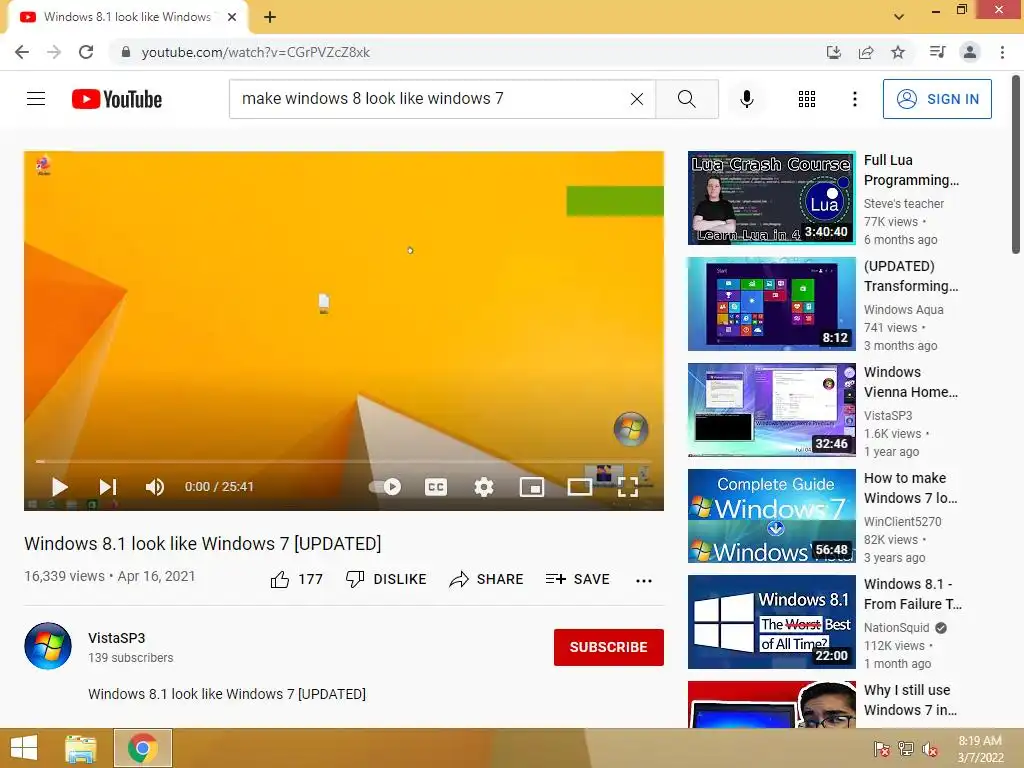SUBSCRIBE to the VistaSP3 channel

click(609, 647)
